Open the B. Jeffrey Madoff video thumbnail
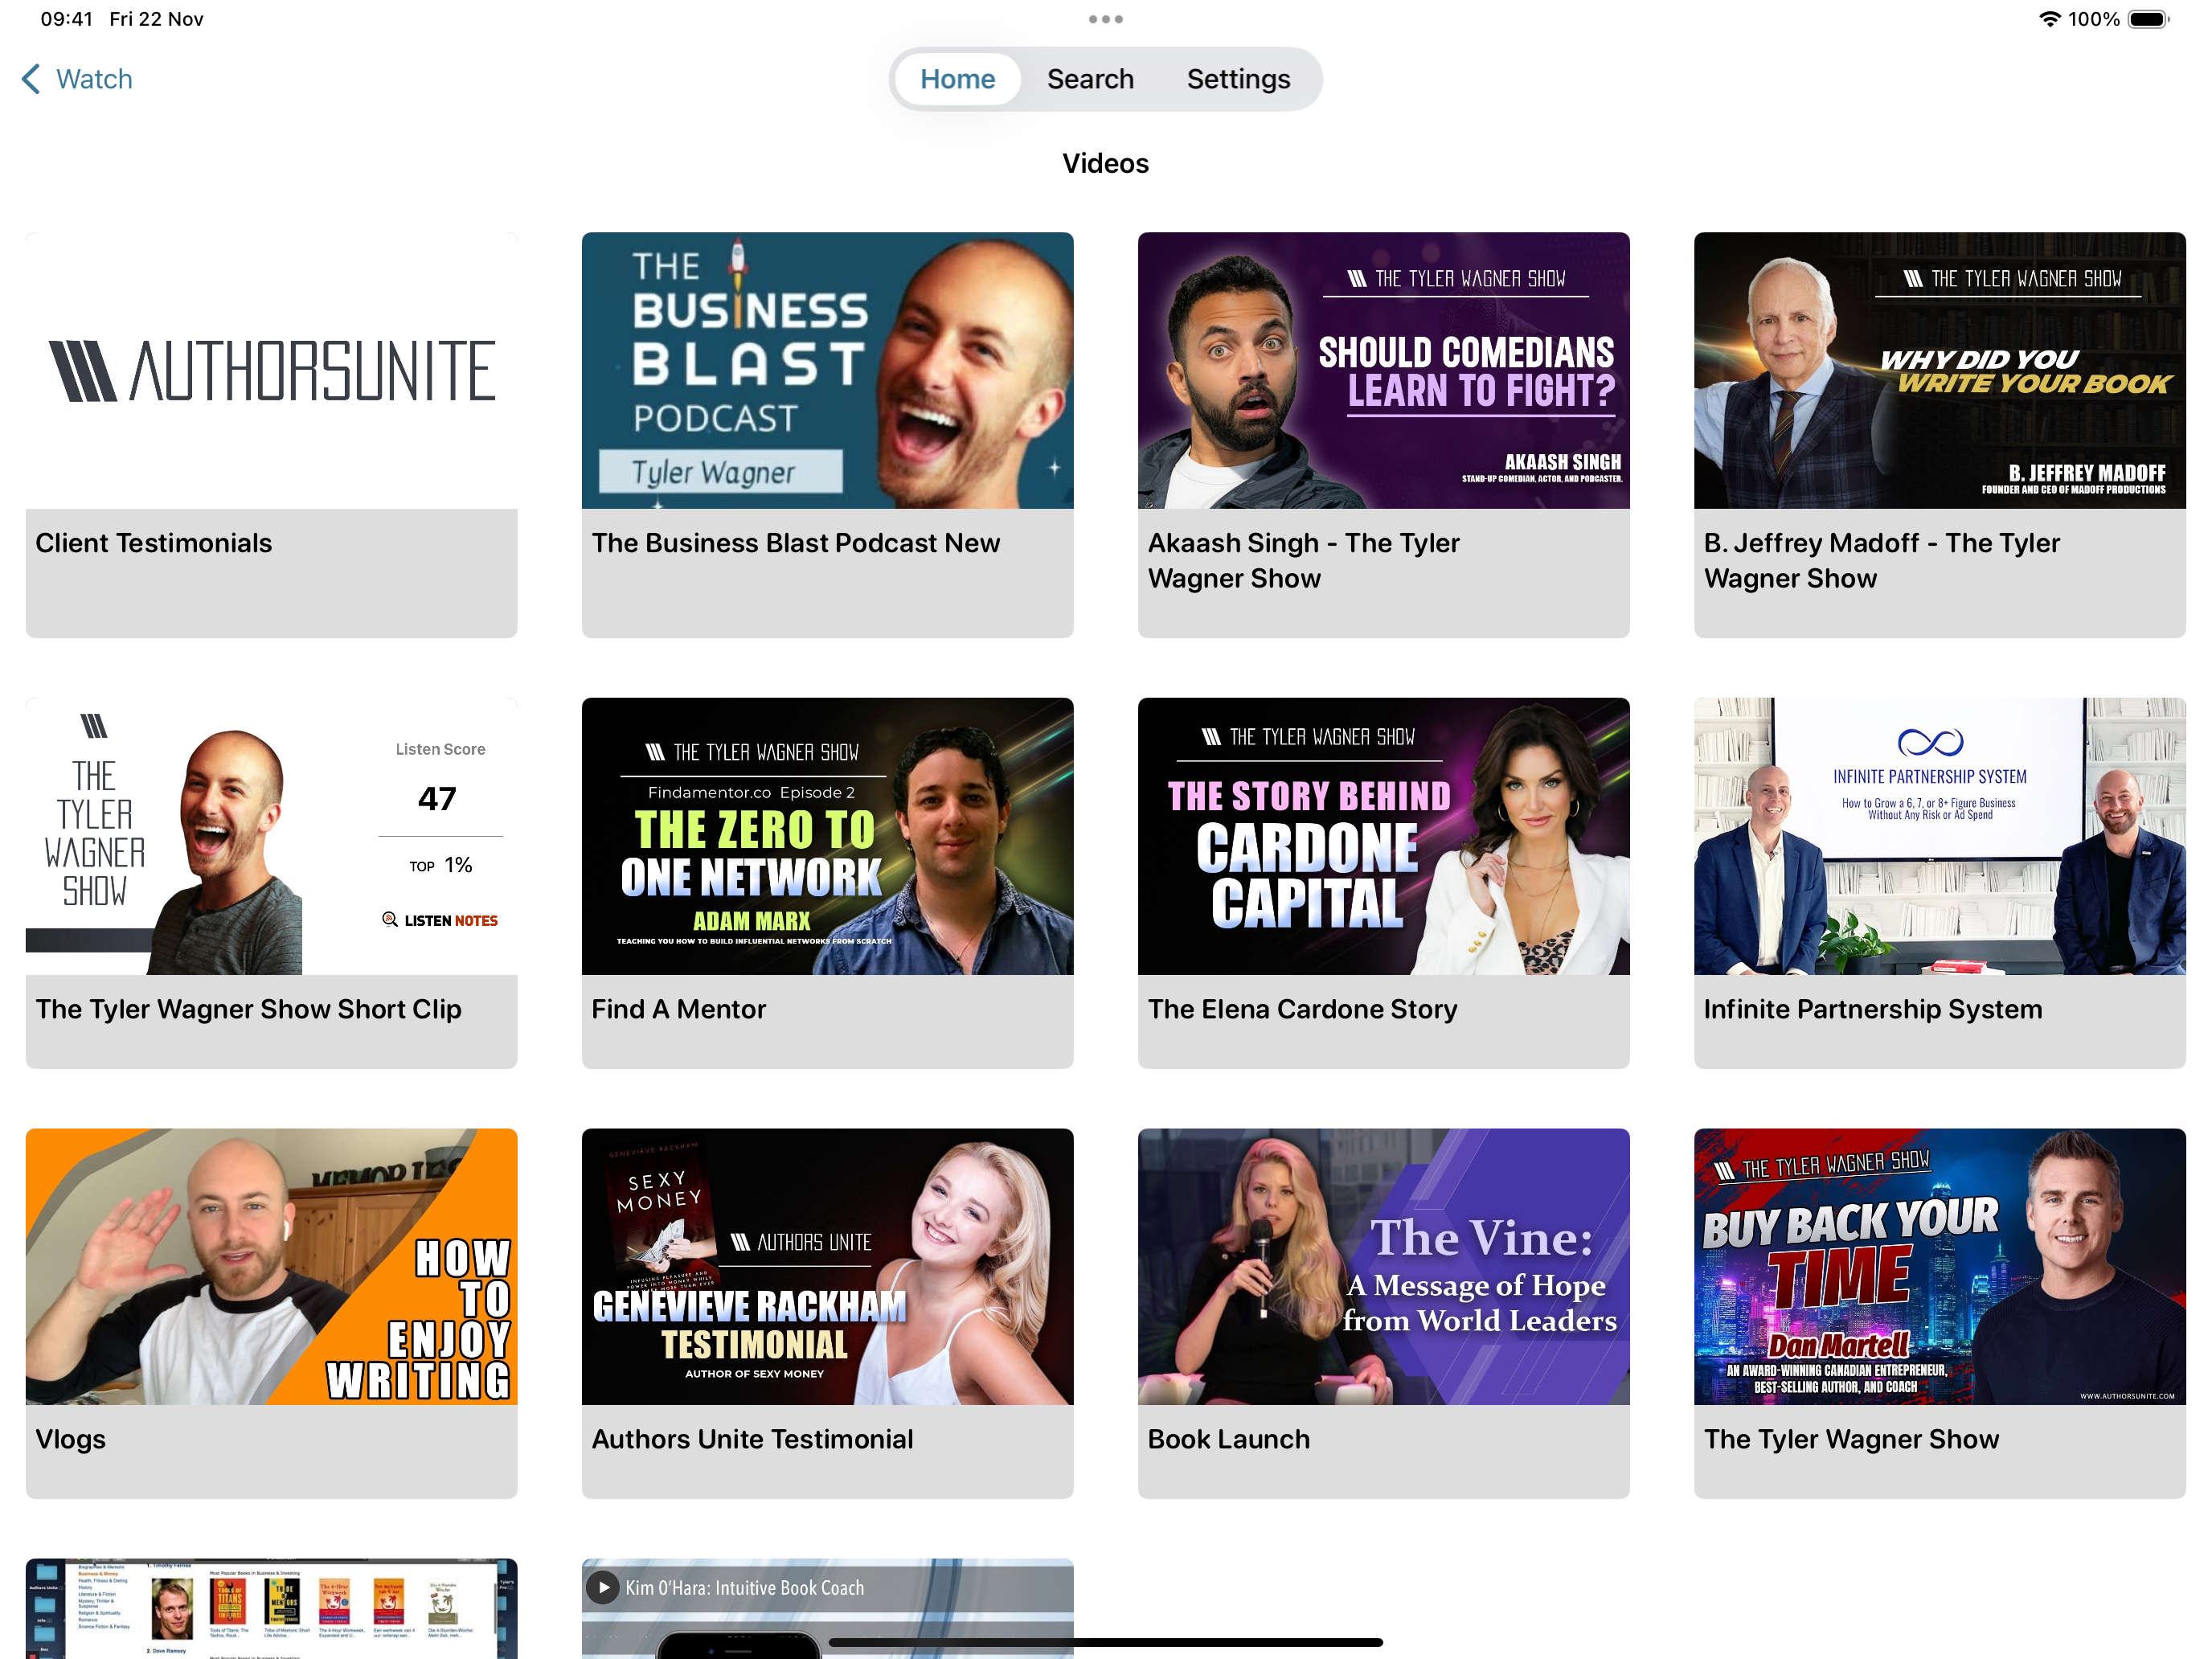The image size is (2212, 1659). pyautogui.click(x=1939, y=371)
